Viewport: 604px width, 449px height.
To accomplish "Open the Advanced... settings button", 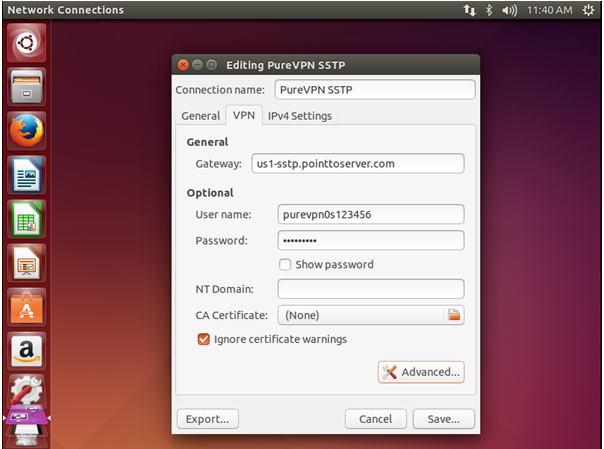I will [421, 372].
